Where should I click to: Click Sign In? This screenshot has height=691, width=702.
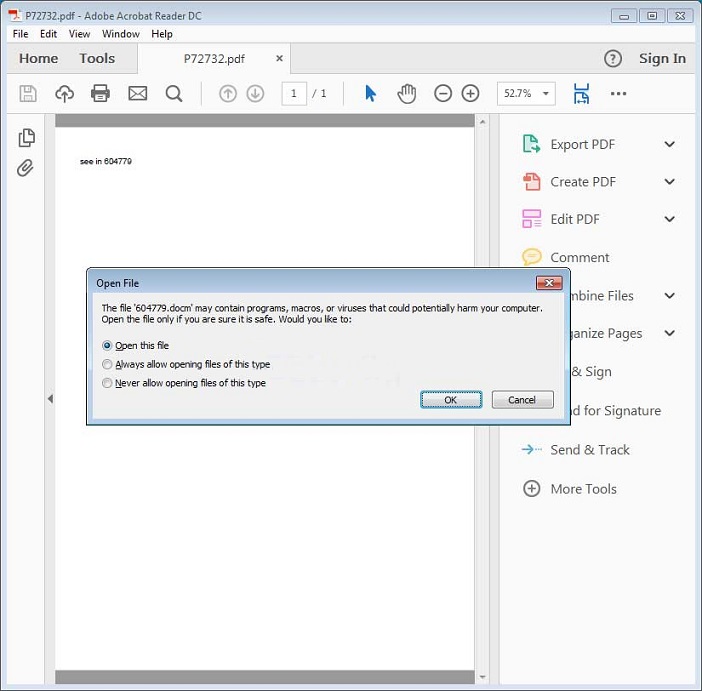coord(662,59)
